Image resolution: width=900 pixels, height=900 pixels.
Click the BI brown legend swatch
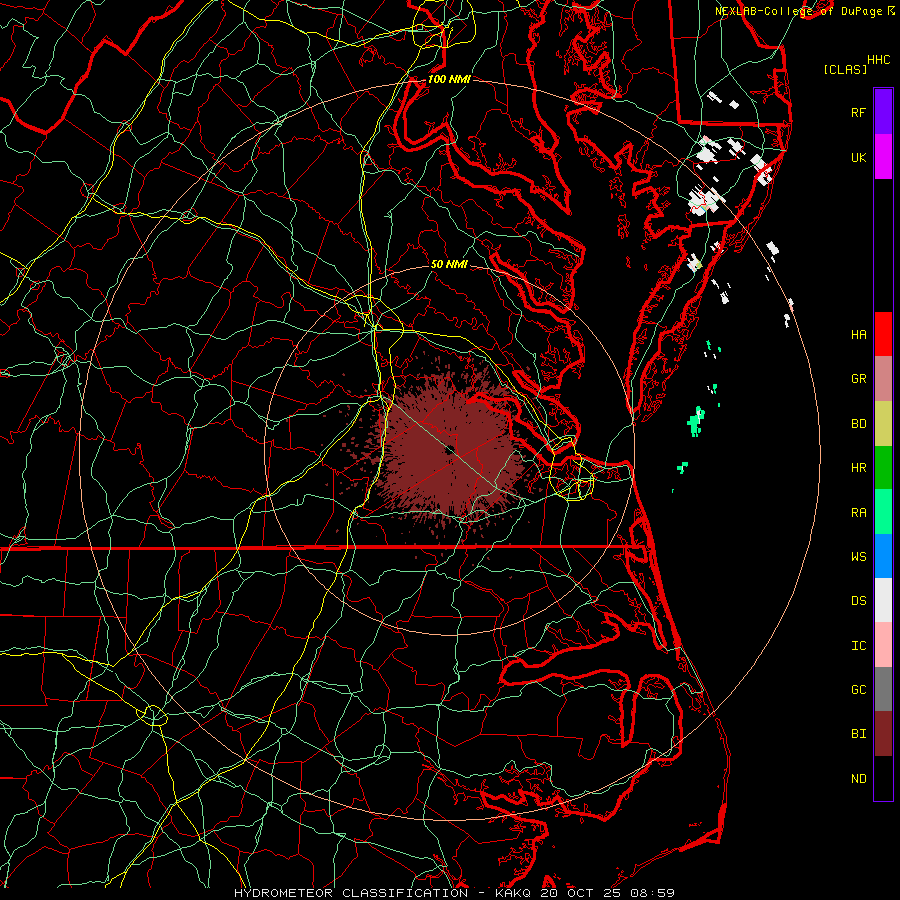[x=883, y=734]
